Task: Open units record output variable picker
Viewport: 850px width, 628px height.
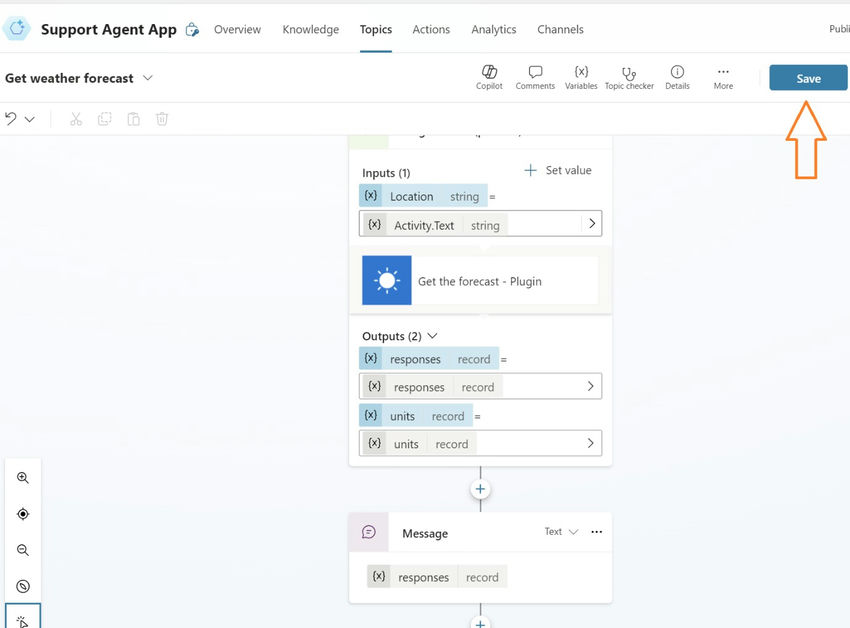Action: (590, 443)
